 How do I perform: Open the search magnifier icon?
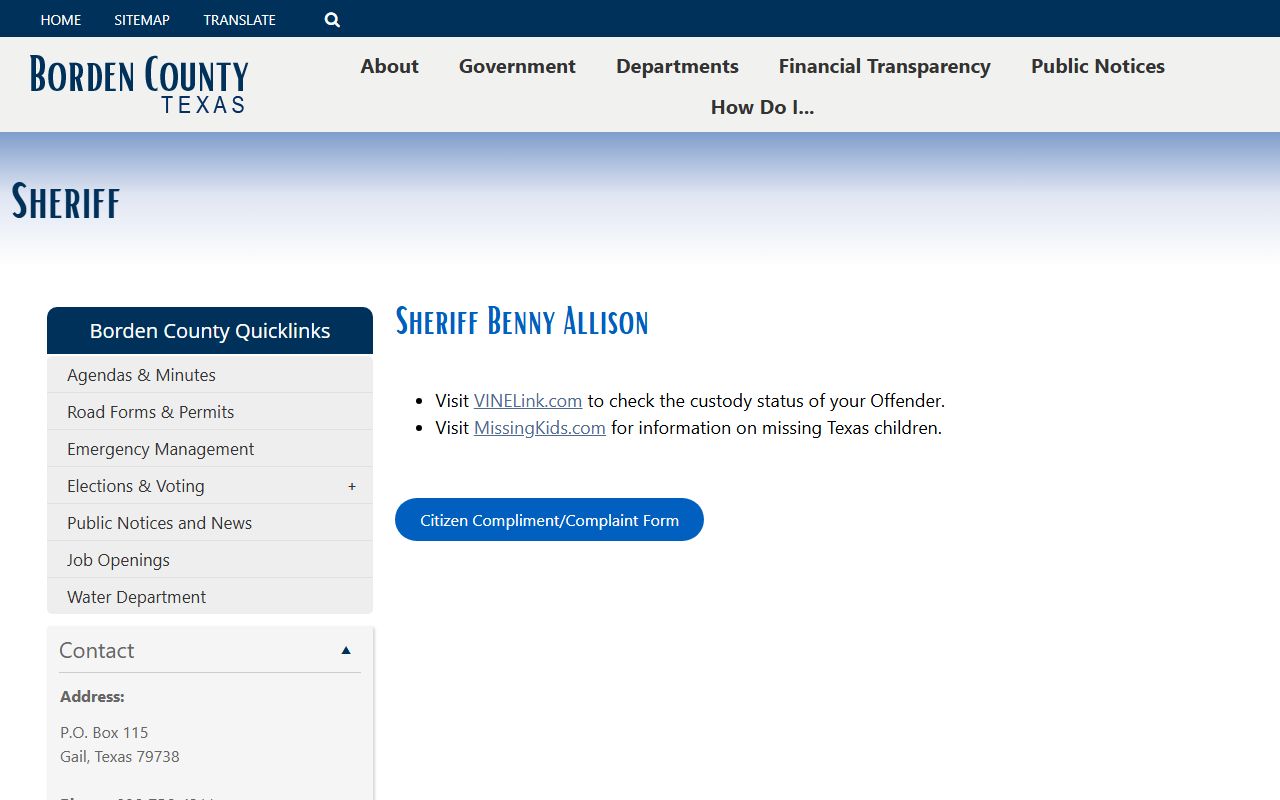coord(332,20)
